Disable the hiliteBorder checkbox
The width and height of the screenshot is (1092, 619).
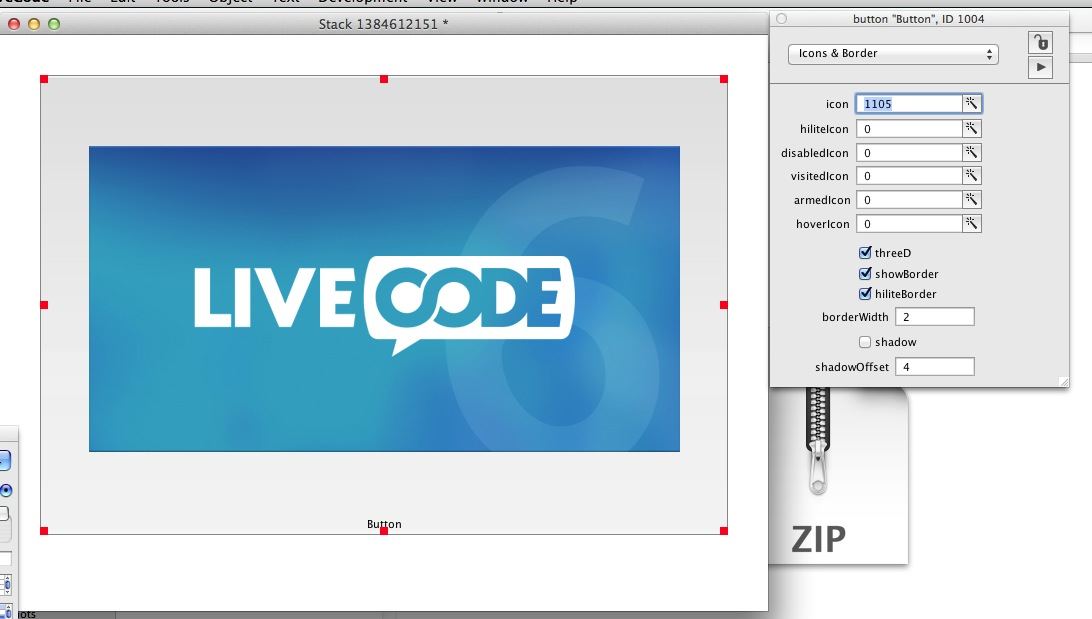pos(865,294)
